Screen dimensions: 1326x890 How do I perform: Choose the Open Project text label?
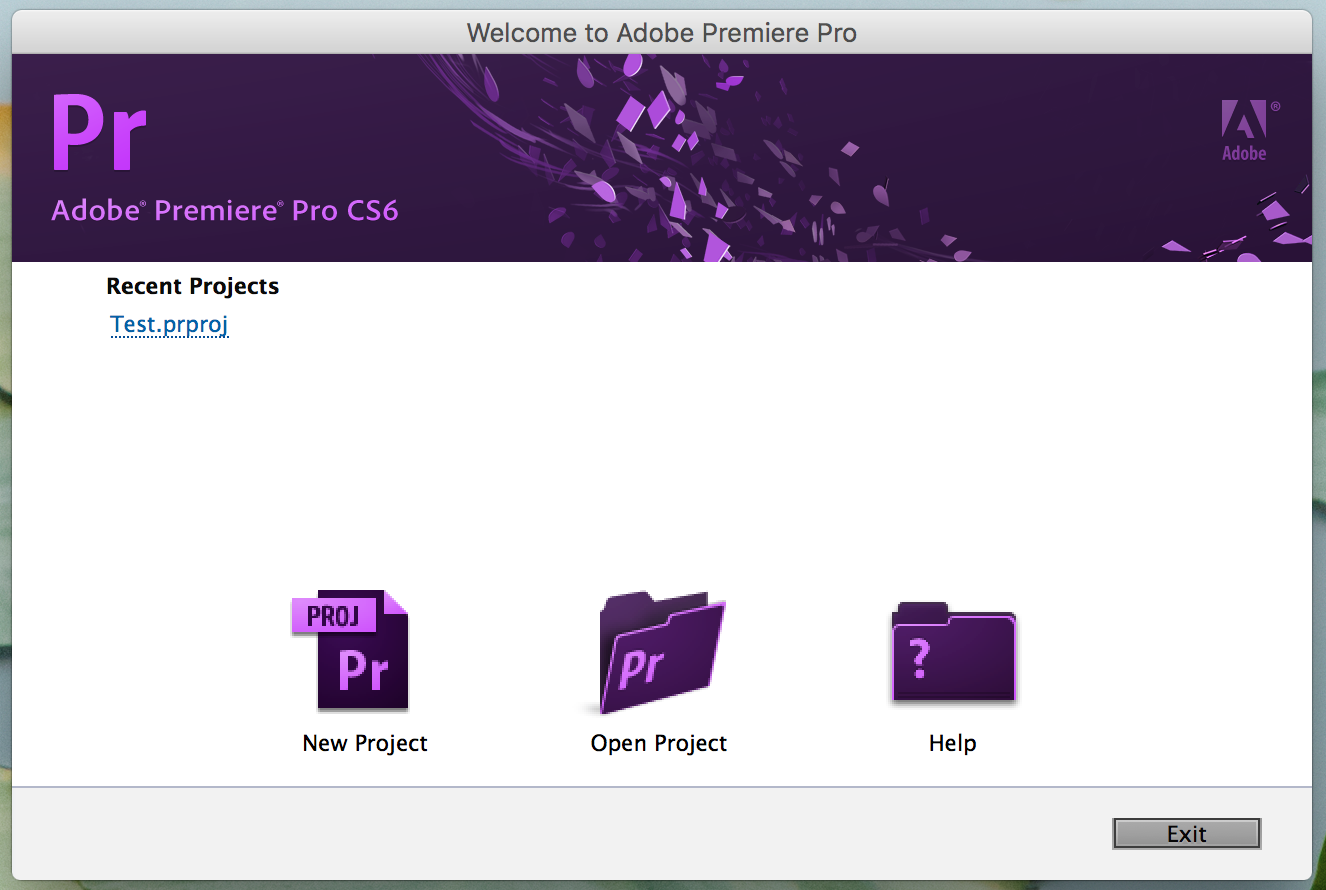pos(659,743)
